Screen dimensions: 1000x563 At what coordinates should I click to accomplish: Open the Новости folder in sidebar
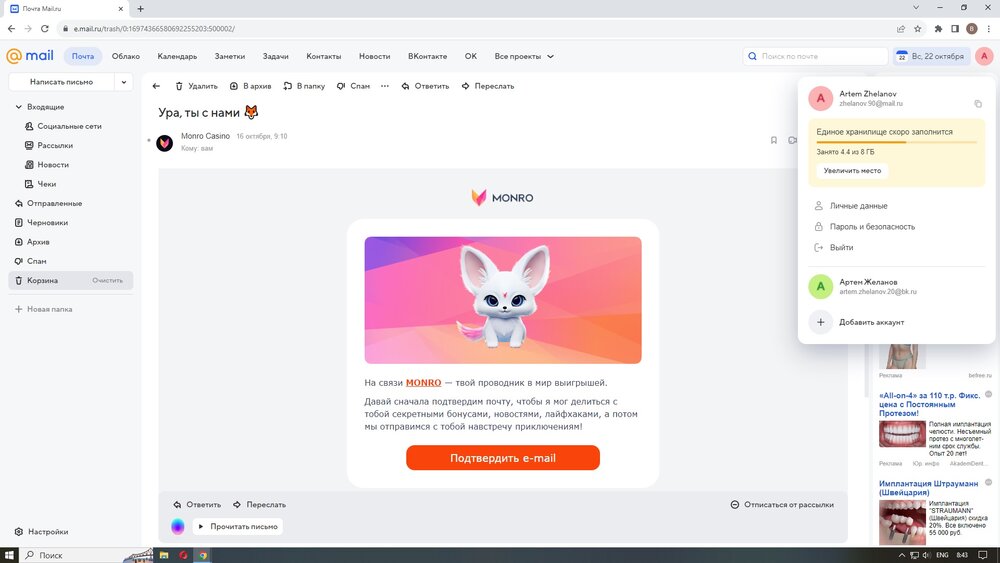pyautogui.click(x=53, y=165)
